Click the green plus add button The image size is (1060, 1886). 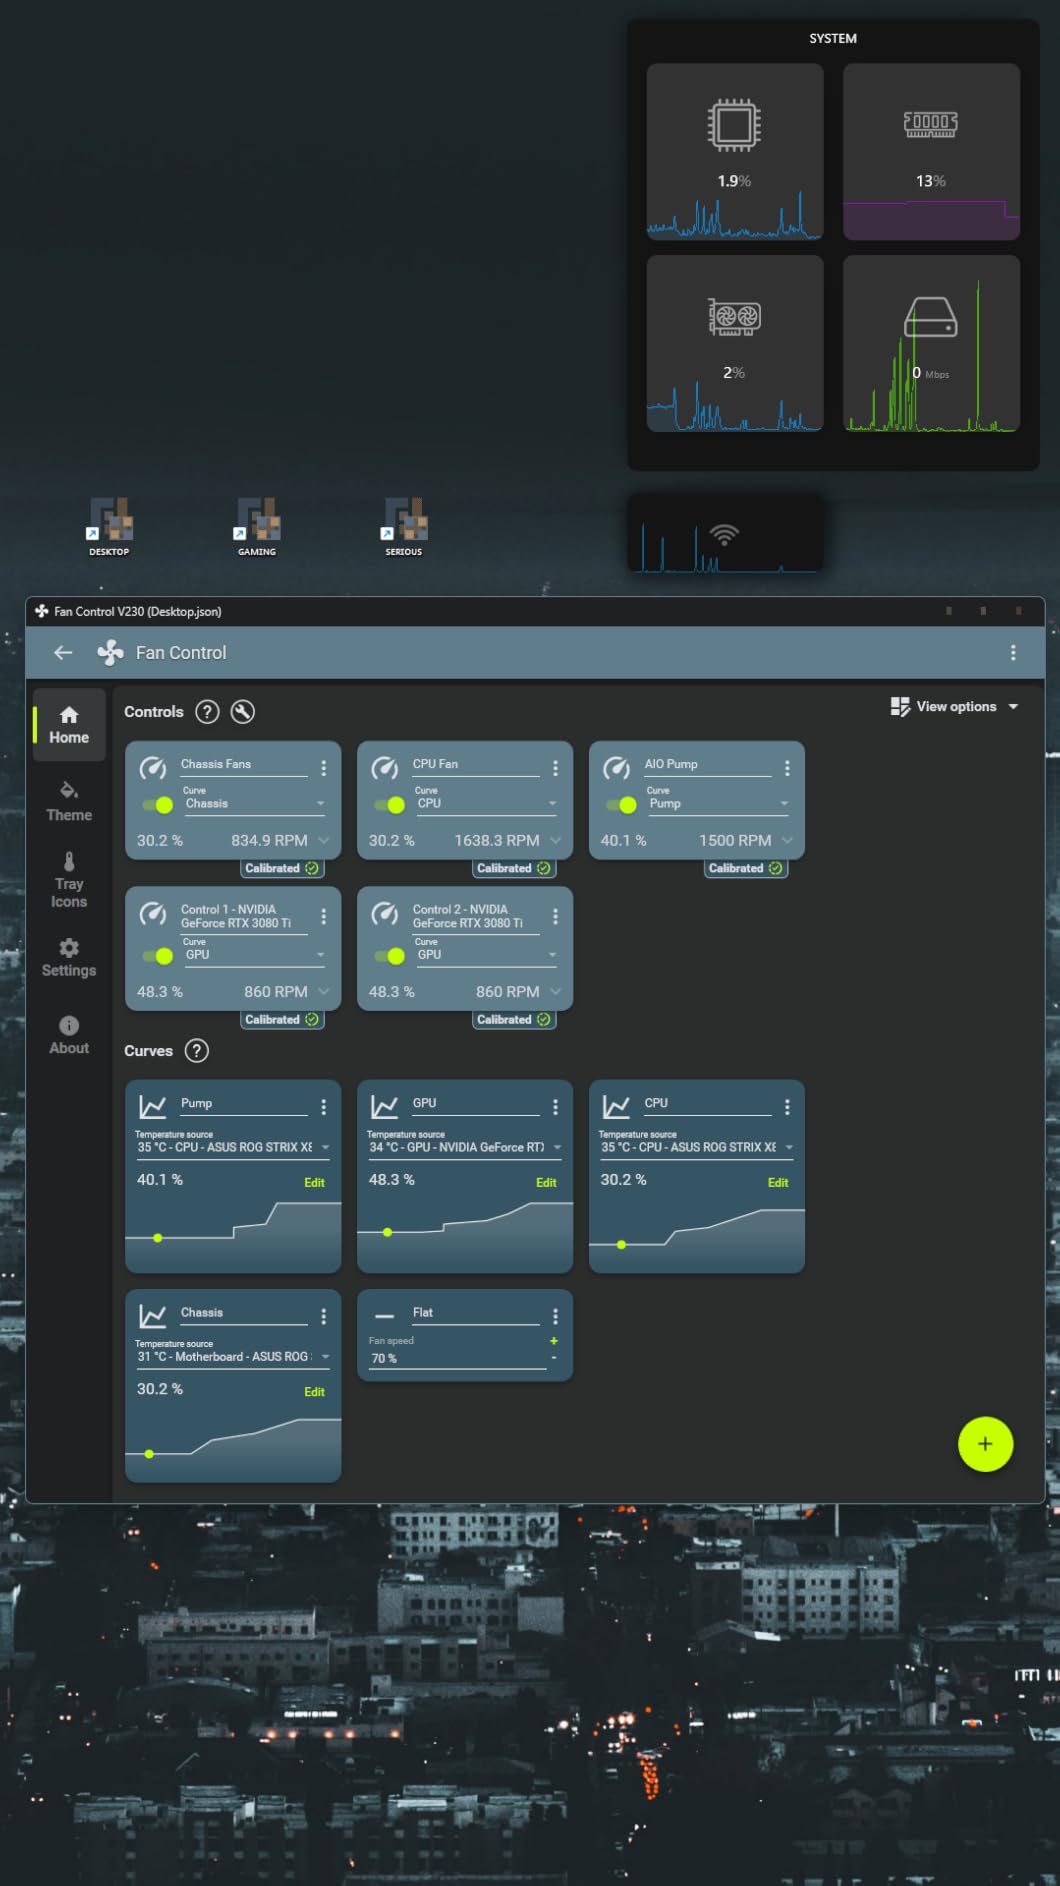coord(984,1444)
